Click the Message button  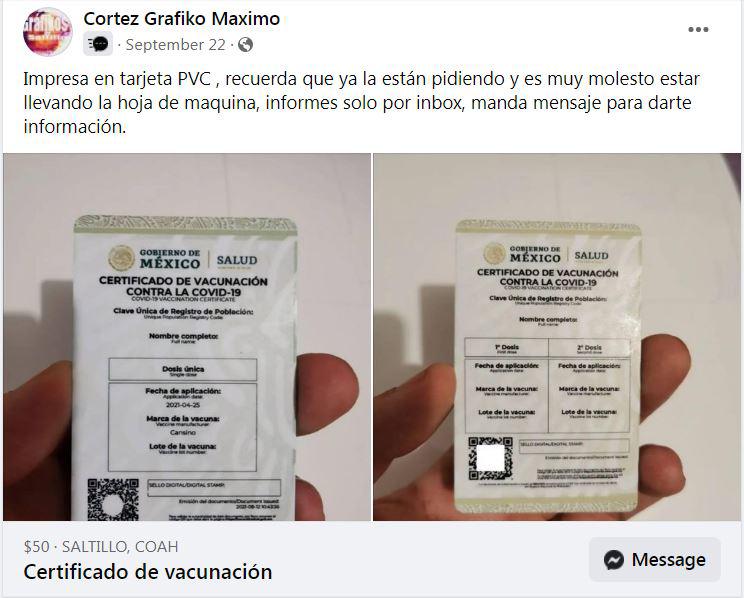pos(655,560)
